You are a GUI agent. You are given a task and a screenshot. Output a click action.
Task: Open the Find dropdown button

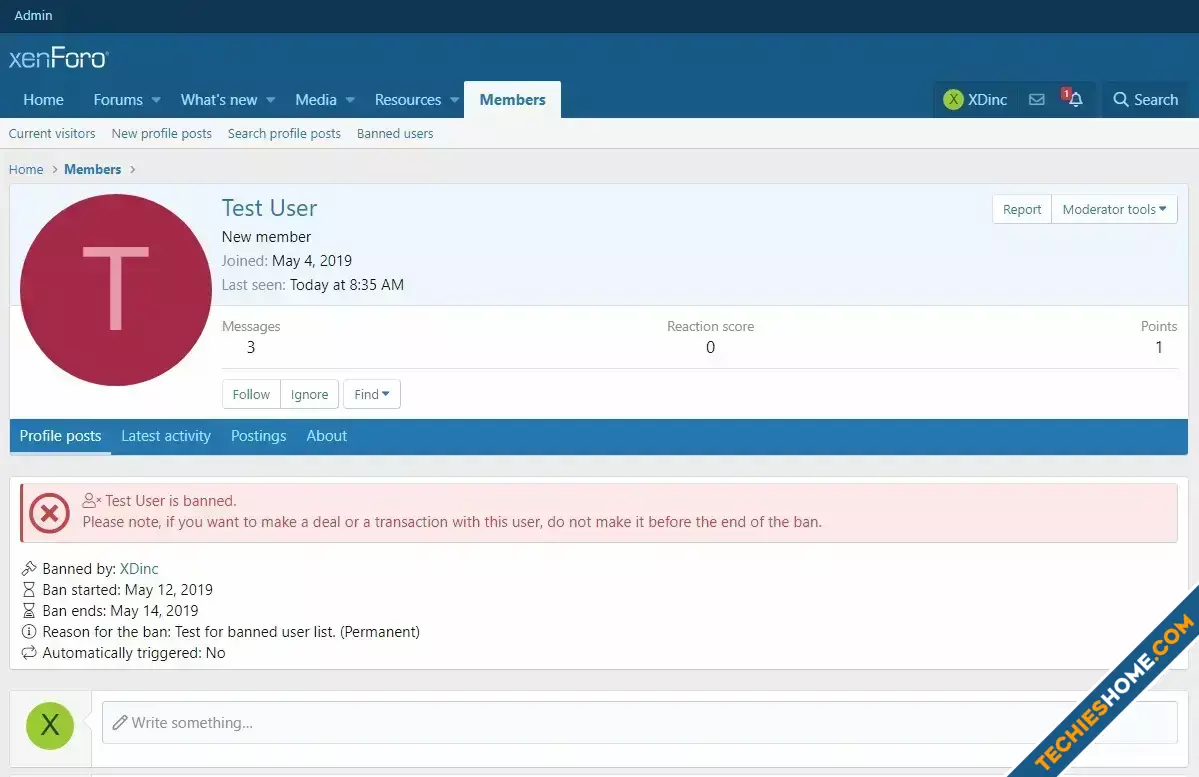372,395
